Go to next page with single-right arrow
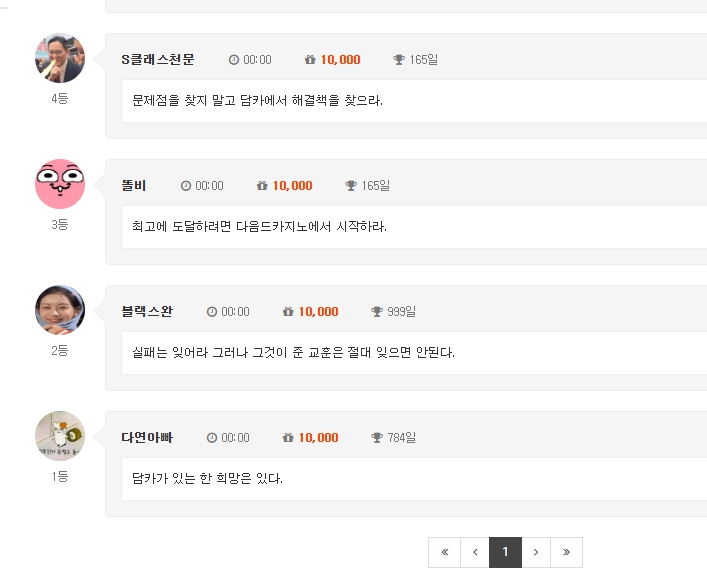Viewport: 707px width, 587px height. click(536, 552)
